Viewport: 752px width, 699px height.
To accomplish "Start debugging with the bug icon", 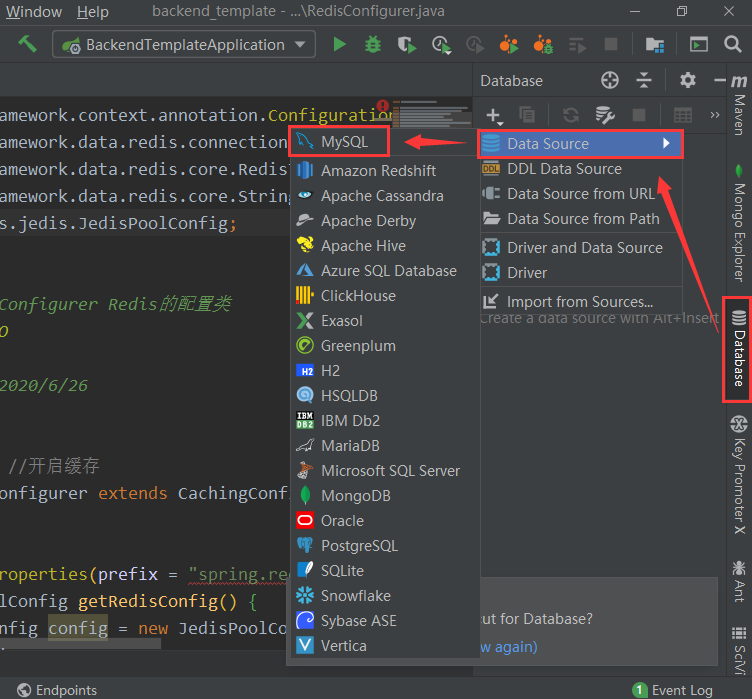I will click(x=373, y=45).
